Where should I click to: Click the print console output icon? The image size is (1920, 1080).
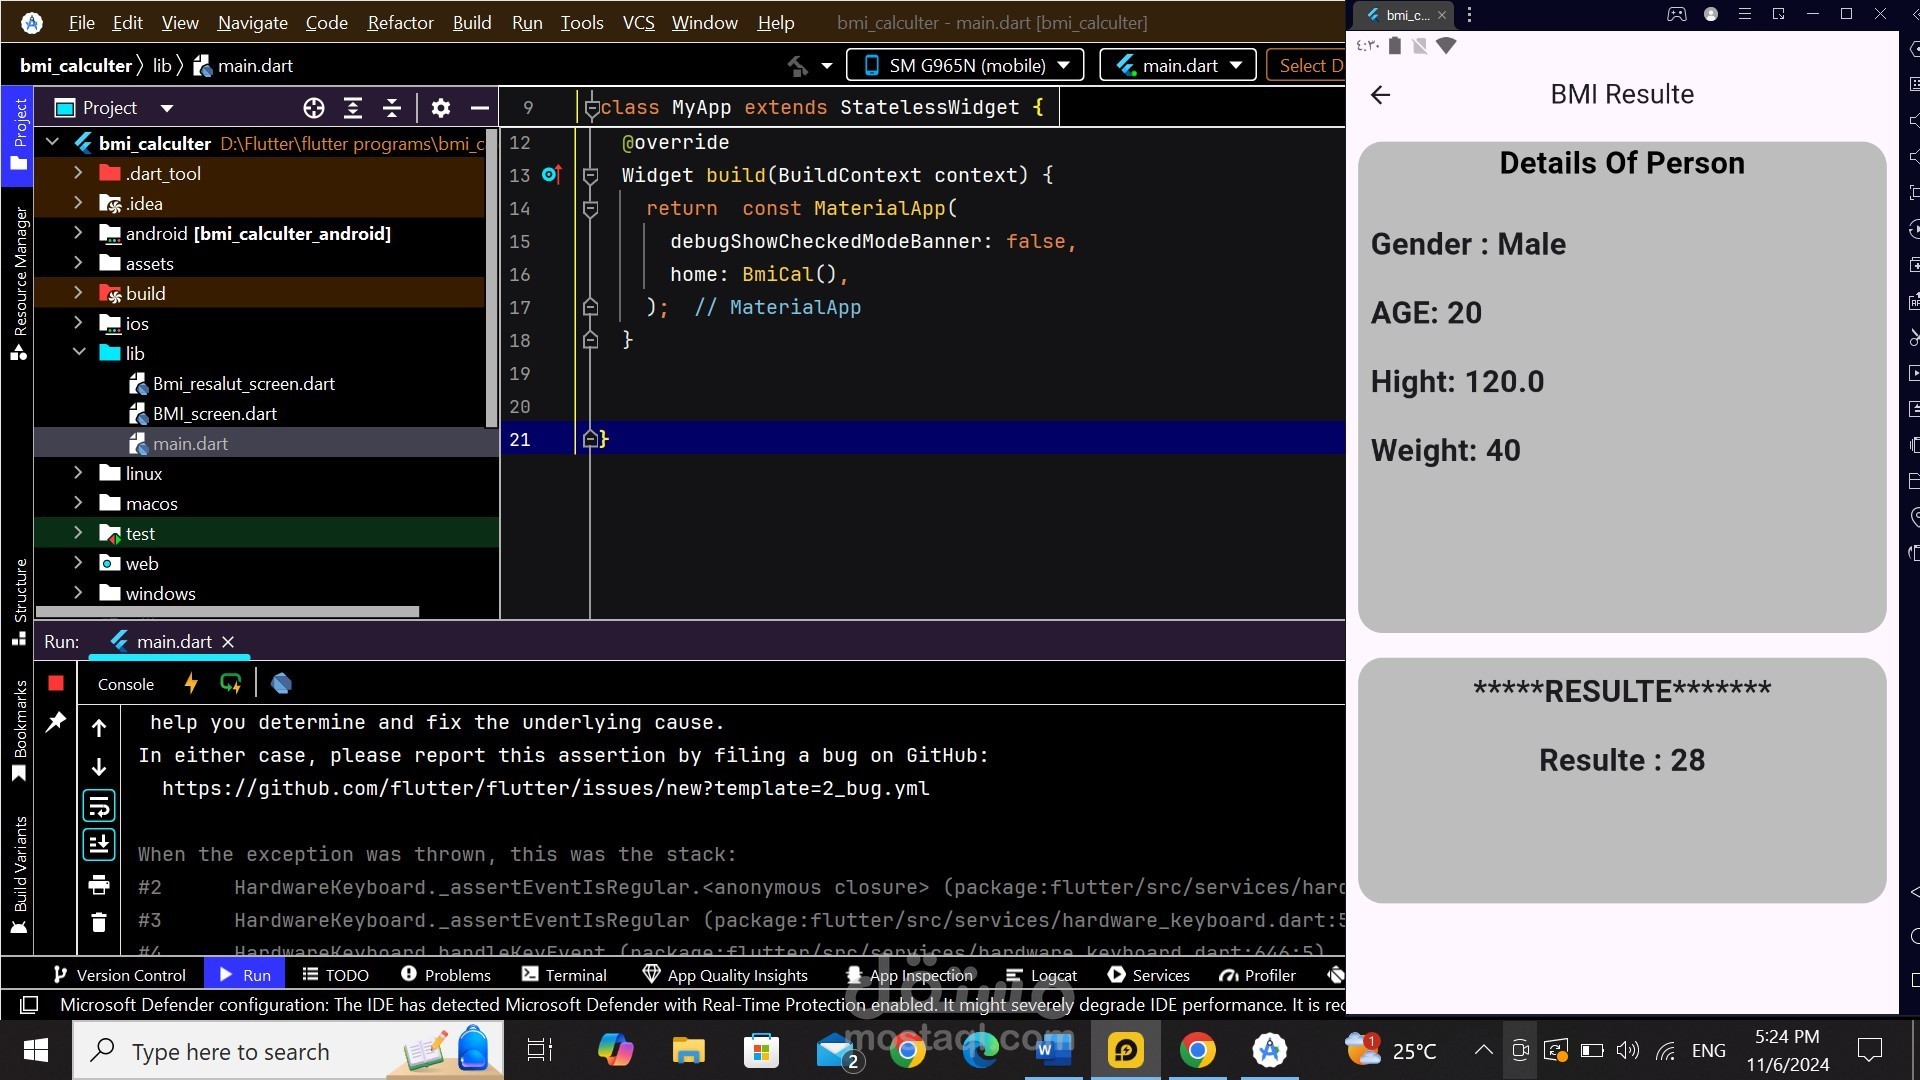(x=99, y=884)
